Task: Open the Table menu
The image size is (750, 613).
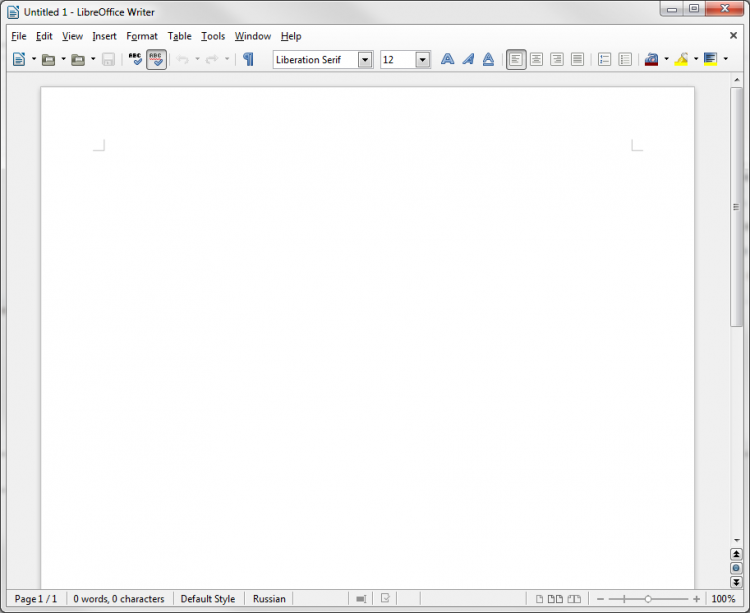Action: 179,36
